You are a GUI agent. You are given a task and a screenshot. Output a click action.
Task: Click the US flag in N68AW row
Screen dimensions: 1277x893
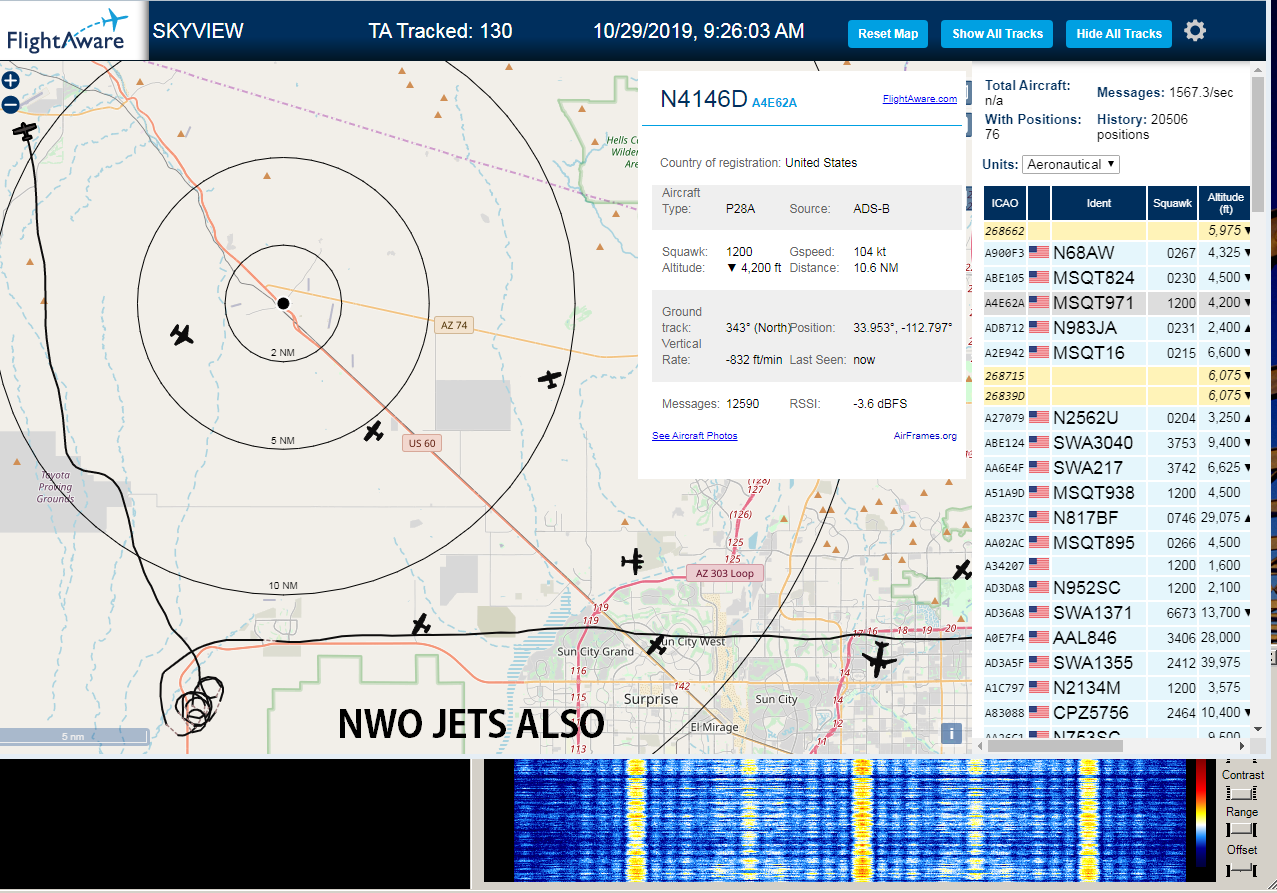1039,253
